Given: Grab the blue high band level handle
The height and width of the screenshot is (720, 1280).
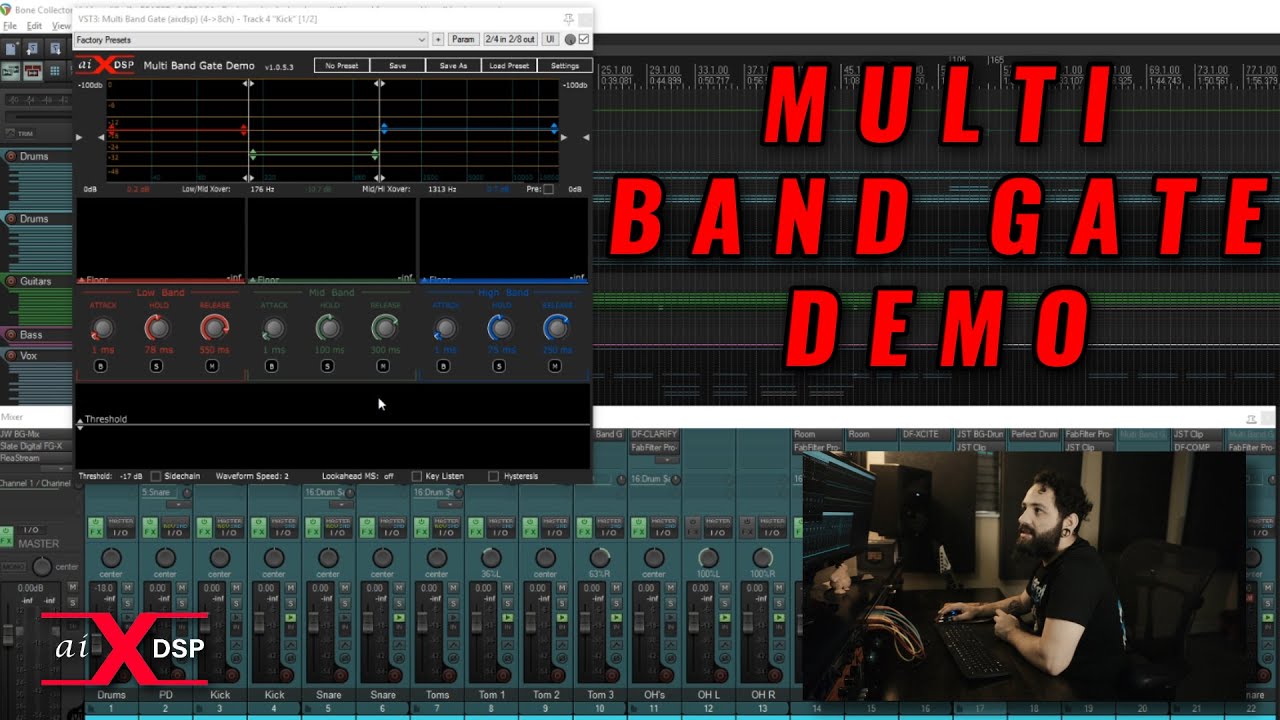Looking at the screenshot, I should point(383,128).
